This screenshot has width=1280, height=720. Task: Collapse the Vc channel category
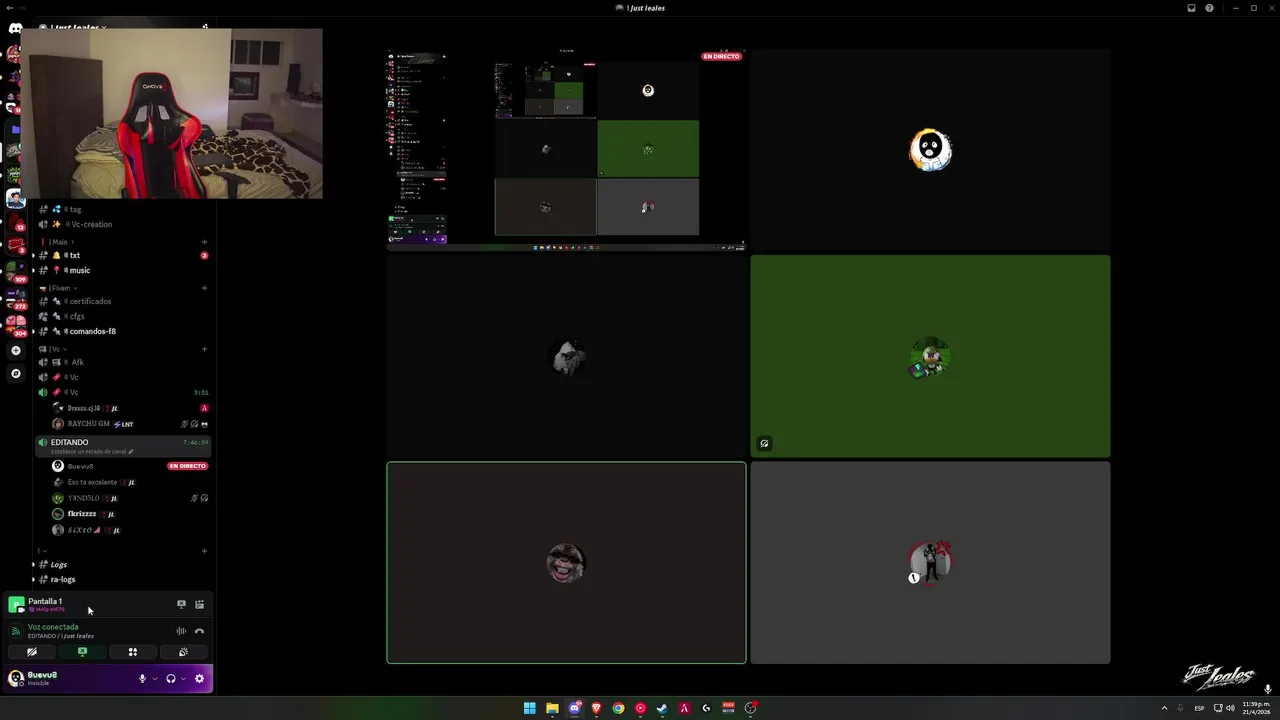[x=52, y=349]
